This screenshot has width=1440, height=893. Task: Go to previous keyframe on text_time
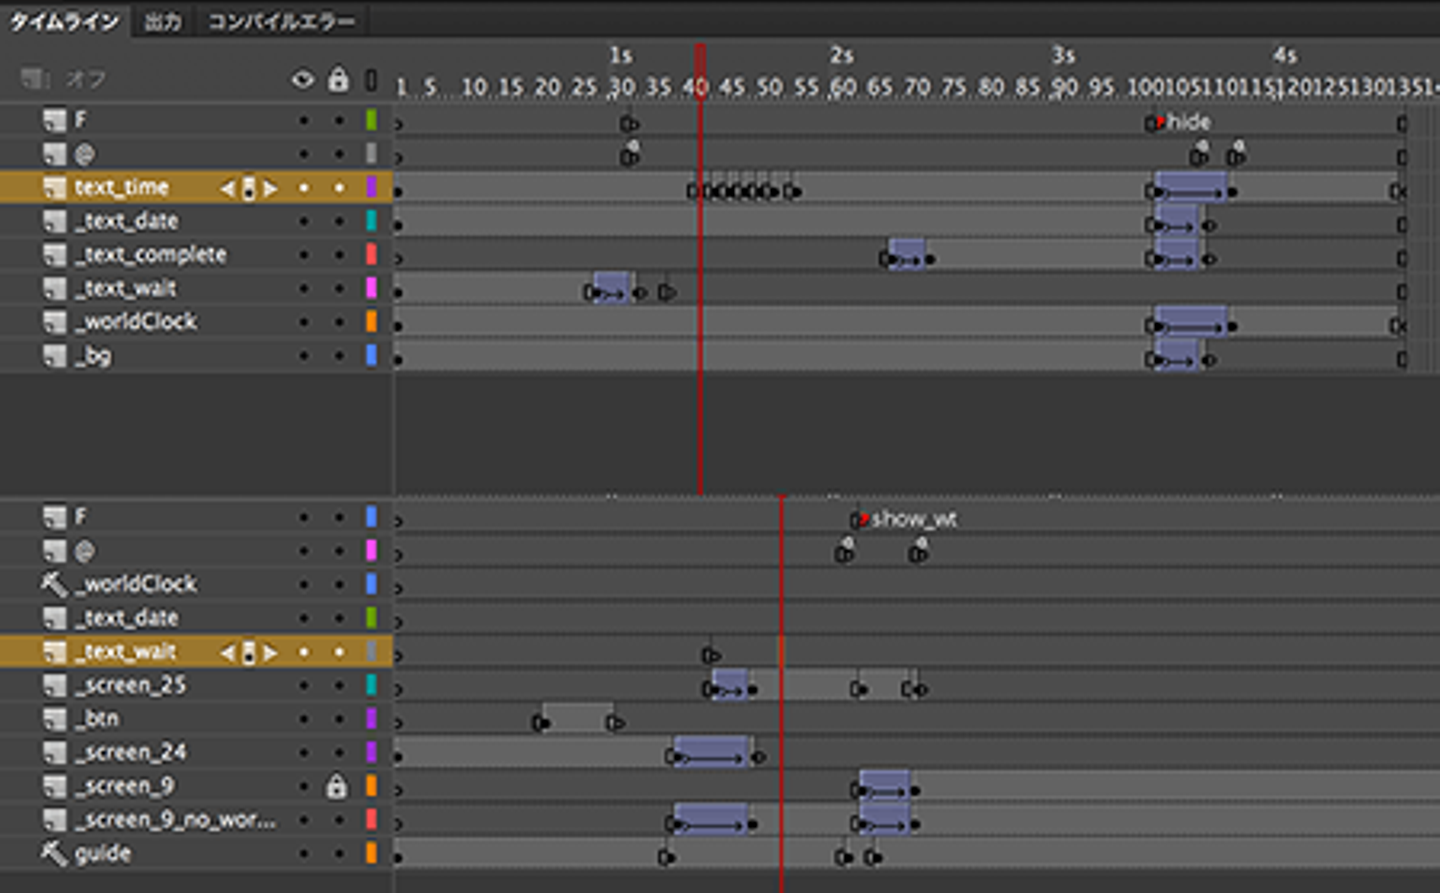click(227, 188)
